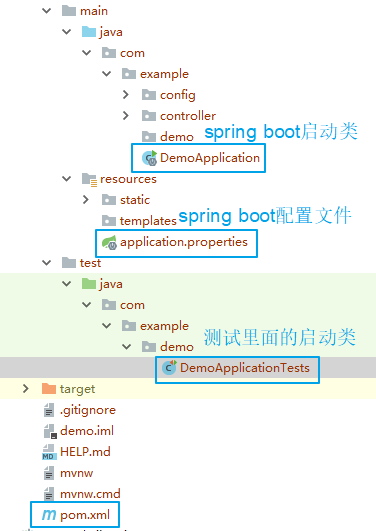
Task: Collapse the main folder
Action: click(x=46, y=11)
